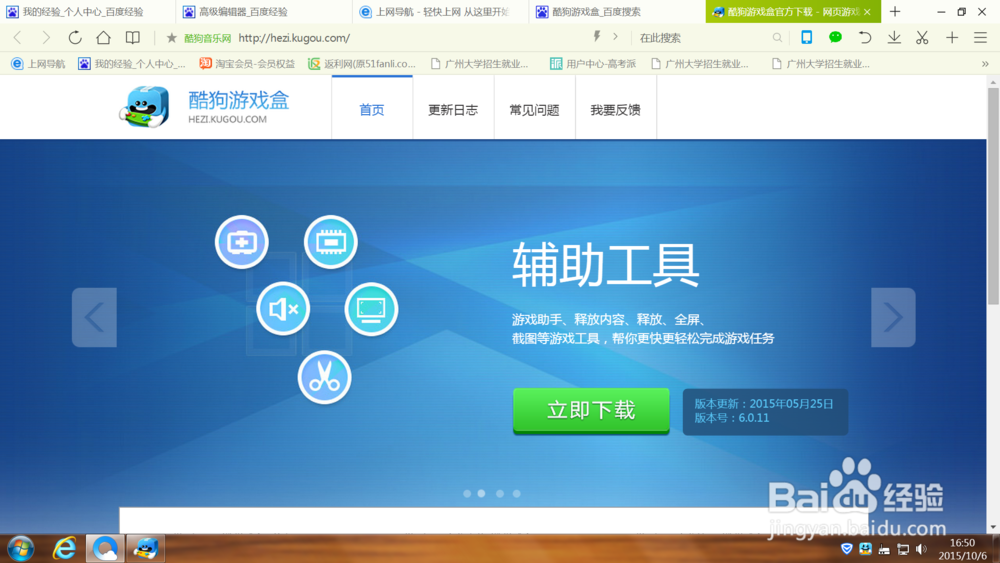The width and height of the screenshot is (1000, 563).
Task: Close the active 酷狗游戏盒官方下载 tab
Action: 867,11
